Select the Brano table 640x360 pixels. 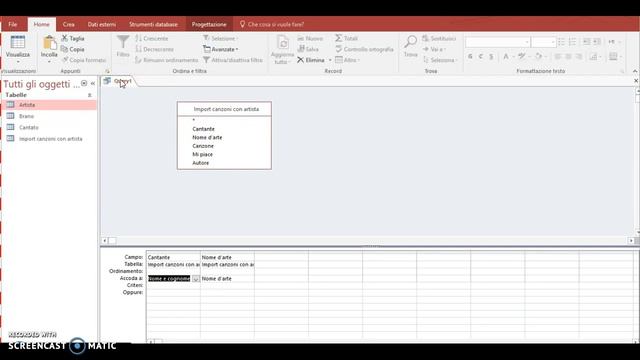[x=49, y=116]
